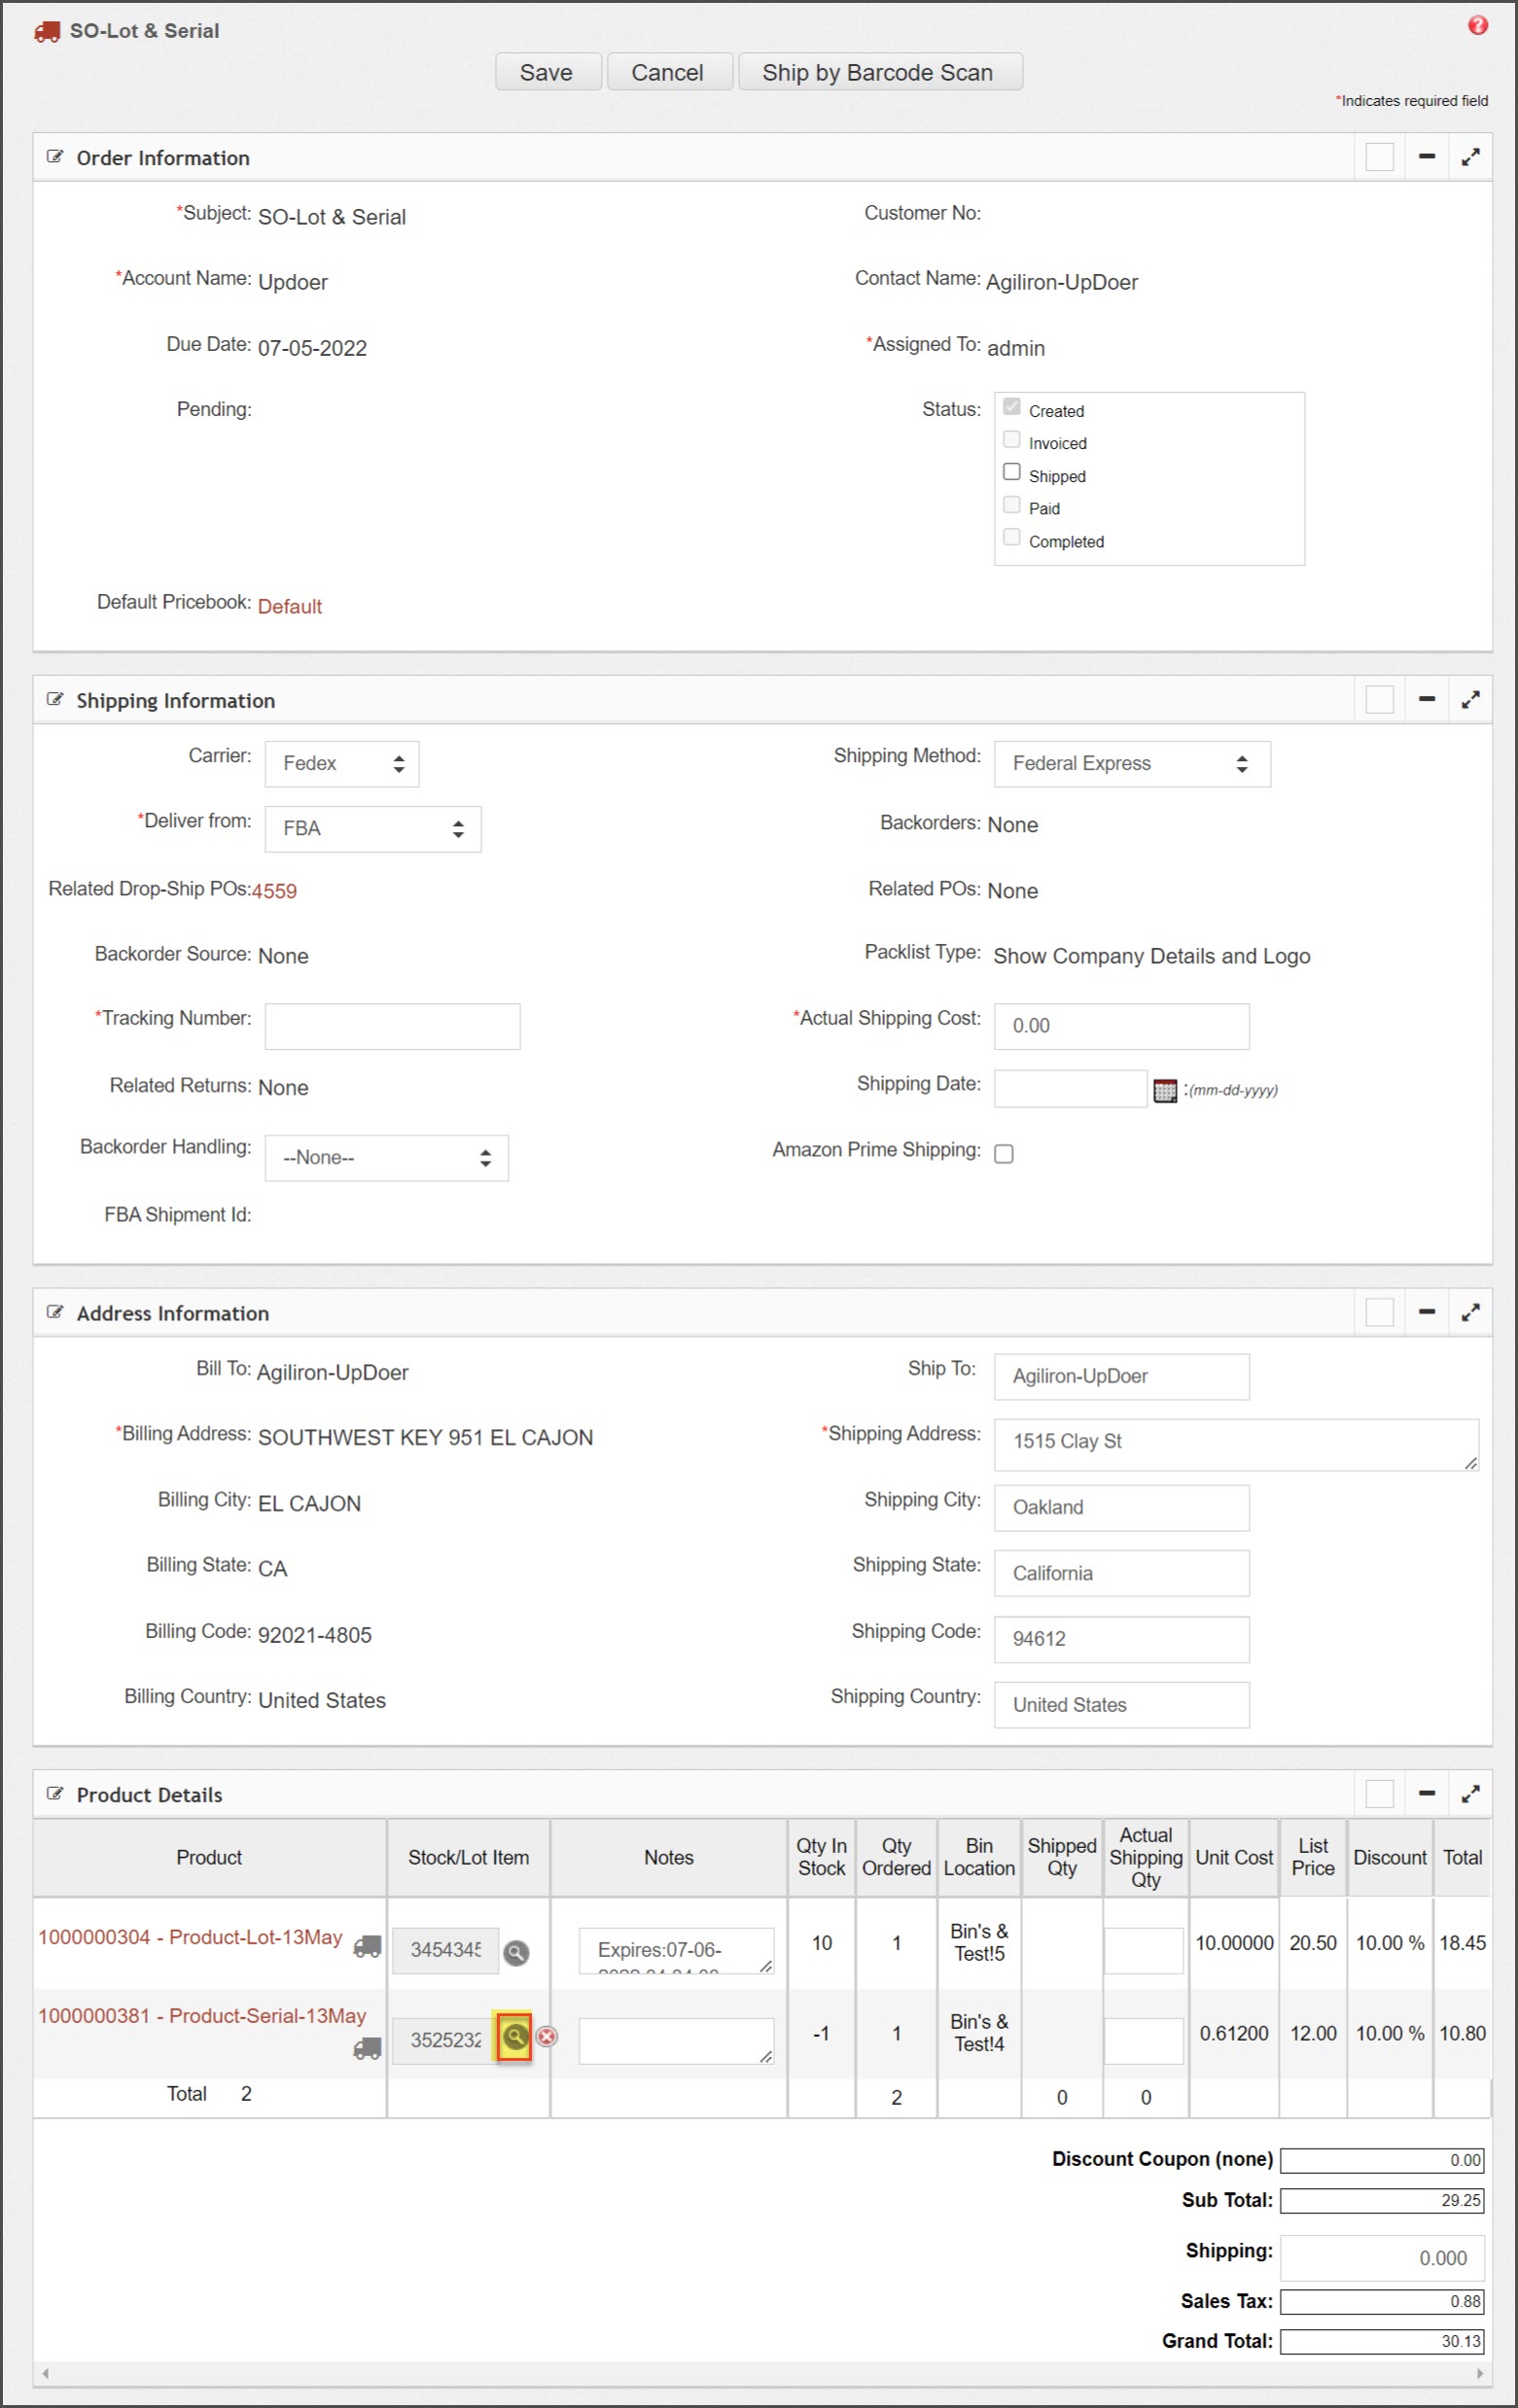Click the empty Notes field for Product-Serial-13May
The height and width of the screenshot is (2408, 1518).
coord(676,2040)
